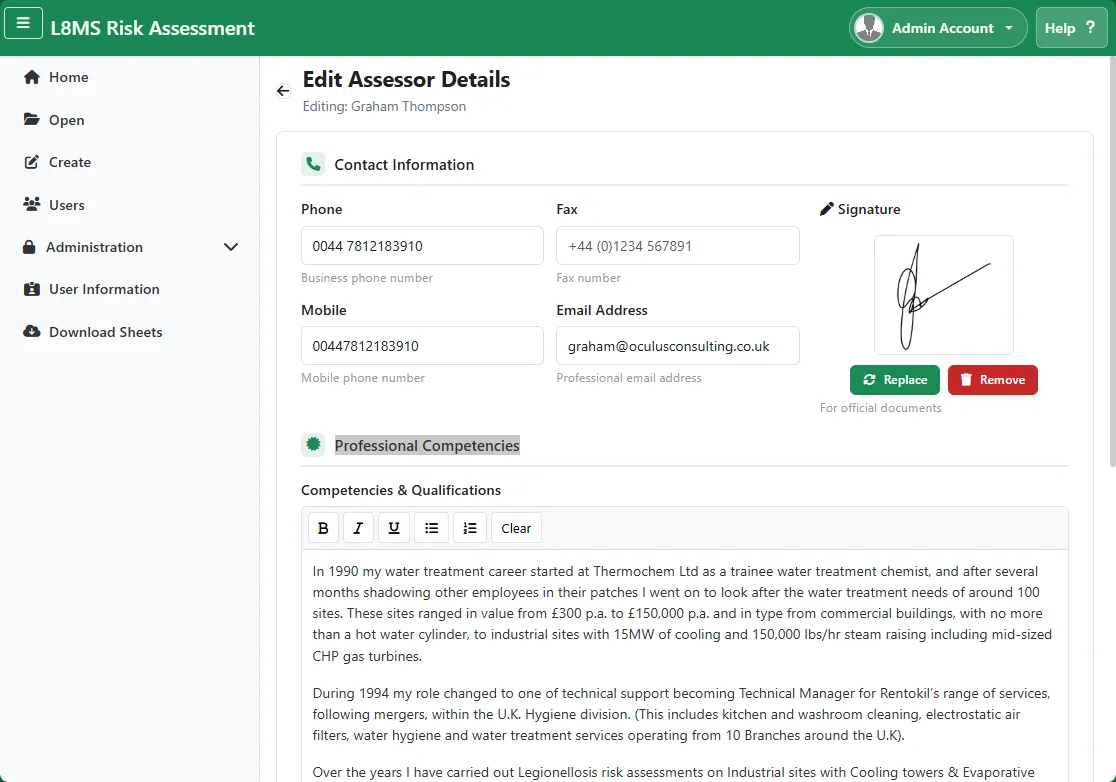The width and height of the screenshot is (1116, 782).
Task: Click the 'Competencies & Qualifications' label
Action: (401, 490)
